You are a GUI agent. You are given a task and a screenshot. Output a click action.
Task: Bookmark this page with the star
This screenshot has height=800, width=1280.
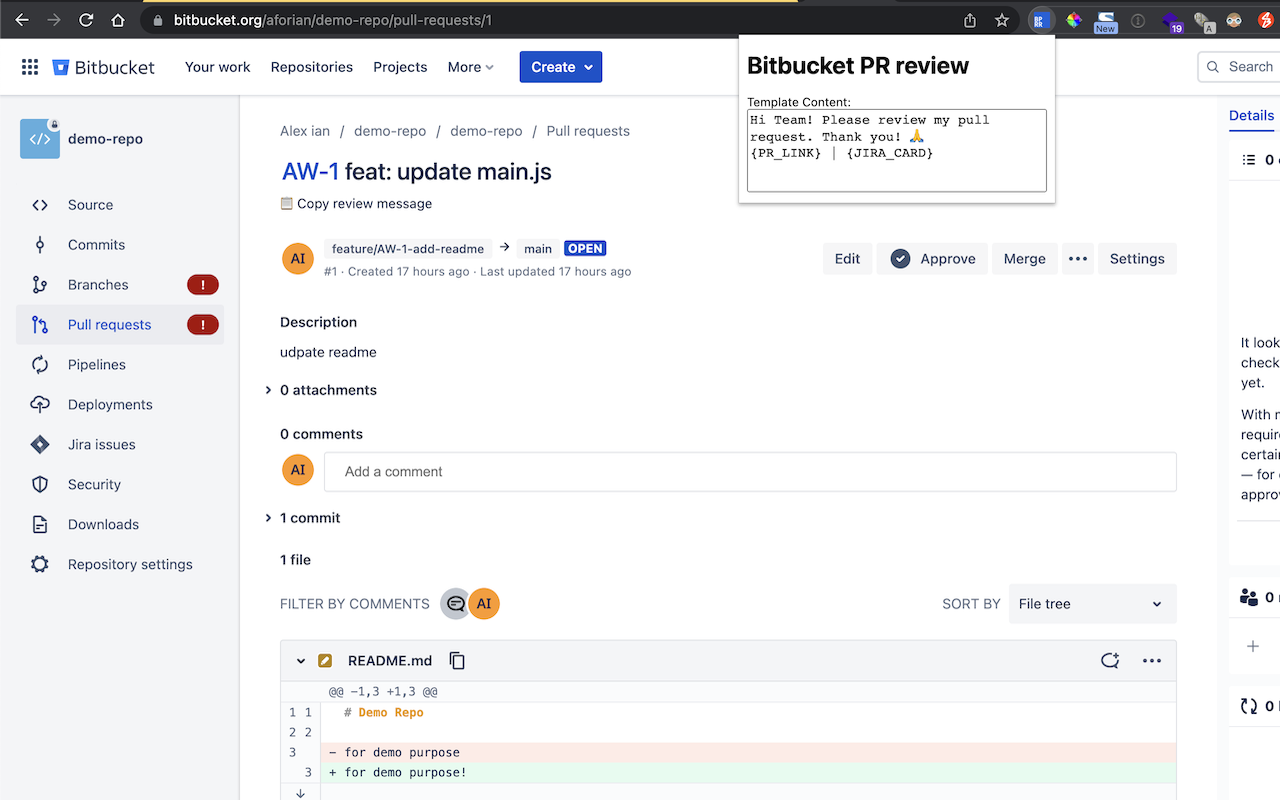click(x=1002, y=20)
